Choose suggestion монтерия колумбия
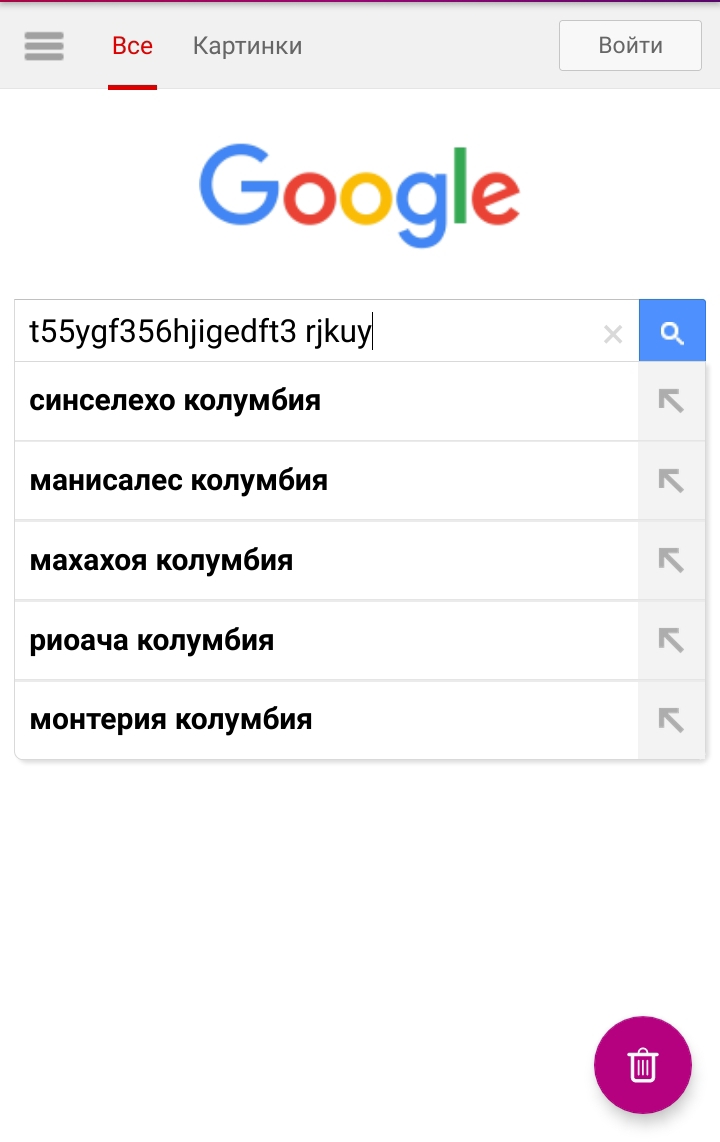 (326, 720)
